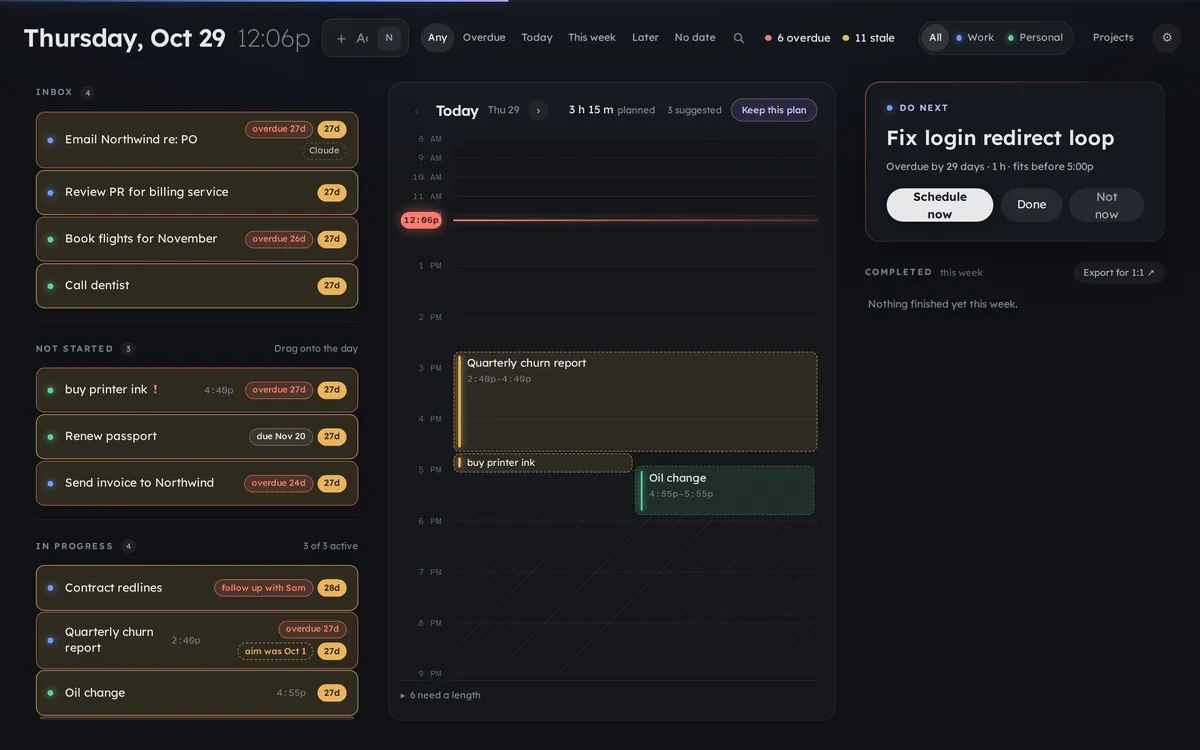Click 4:55p time on Oil change task
The image size is (1200, 750).
pos(291,693)
